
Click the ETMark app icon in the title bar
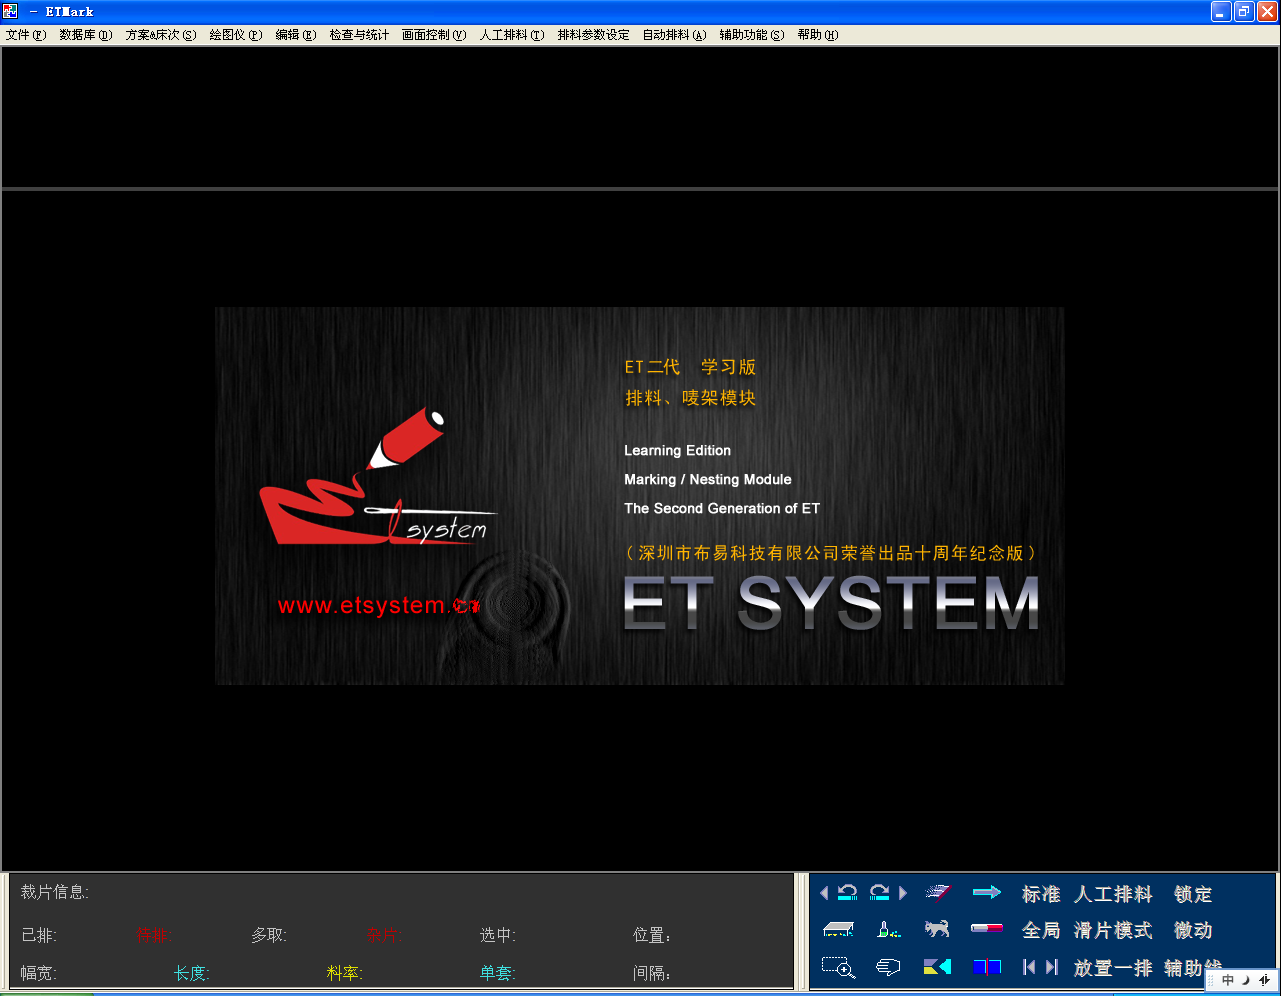tap(11, 12)
